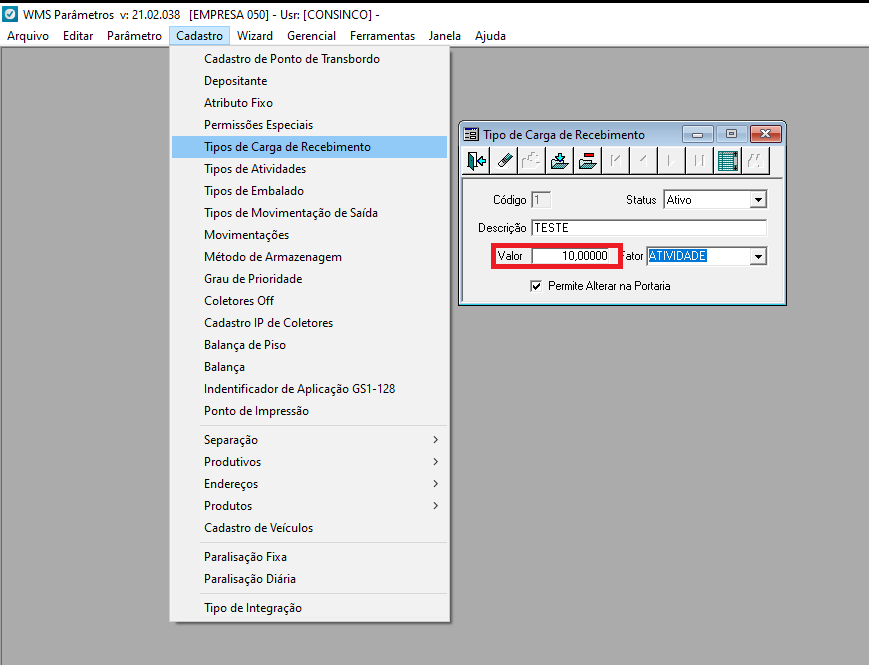Select Tipos de Embalado entry
This screenshot has height=667, width=871.
[x=309, y=191]
